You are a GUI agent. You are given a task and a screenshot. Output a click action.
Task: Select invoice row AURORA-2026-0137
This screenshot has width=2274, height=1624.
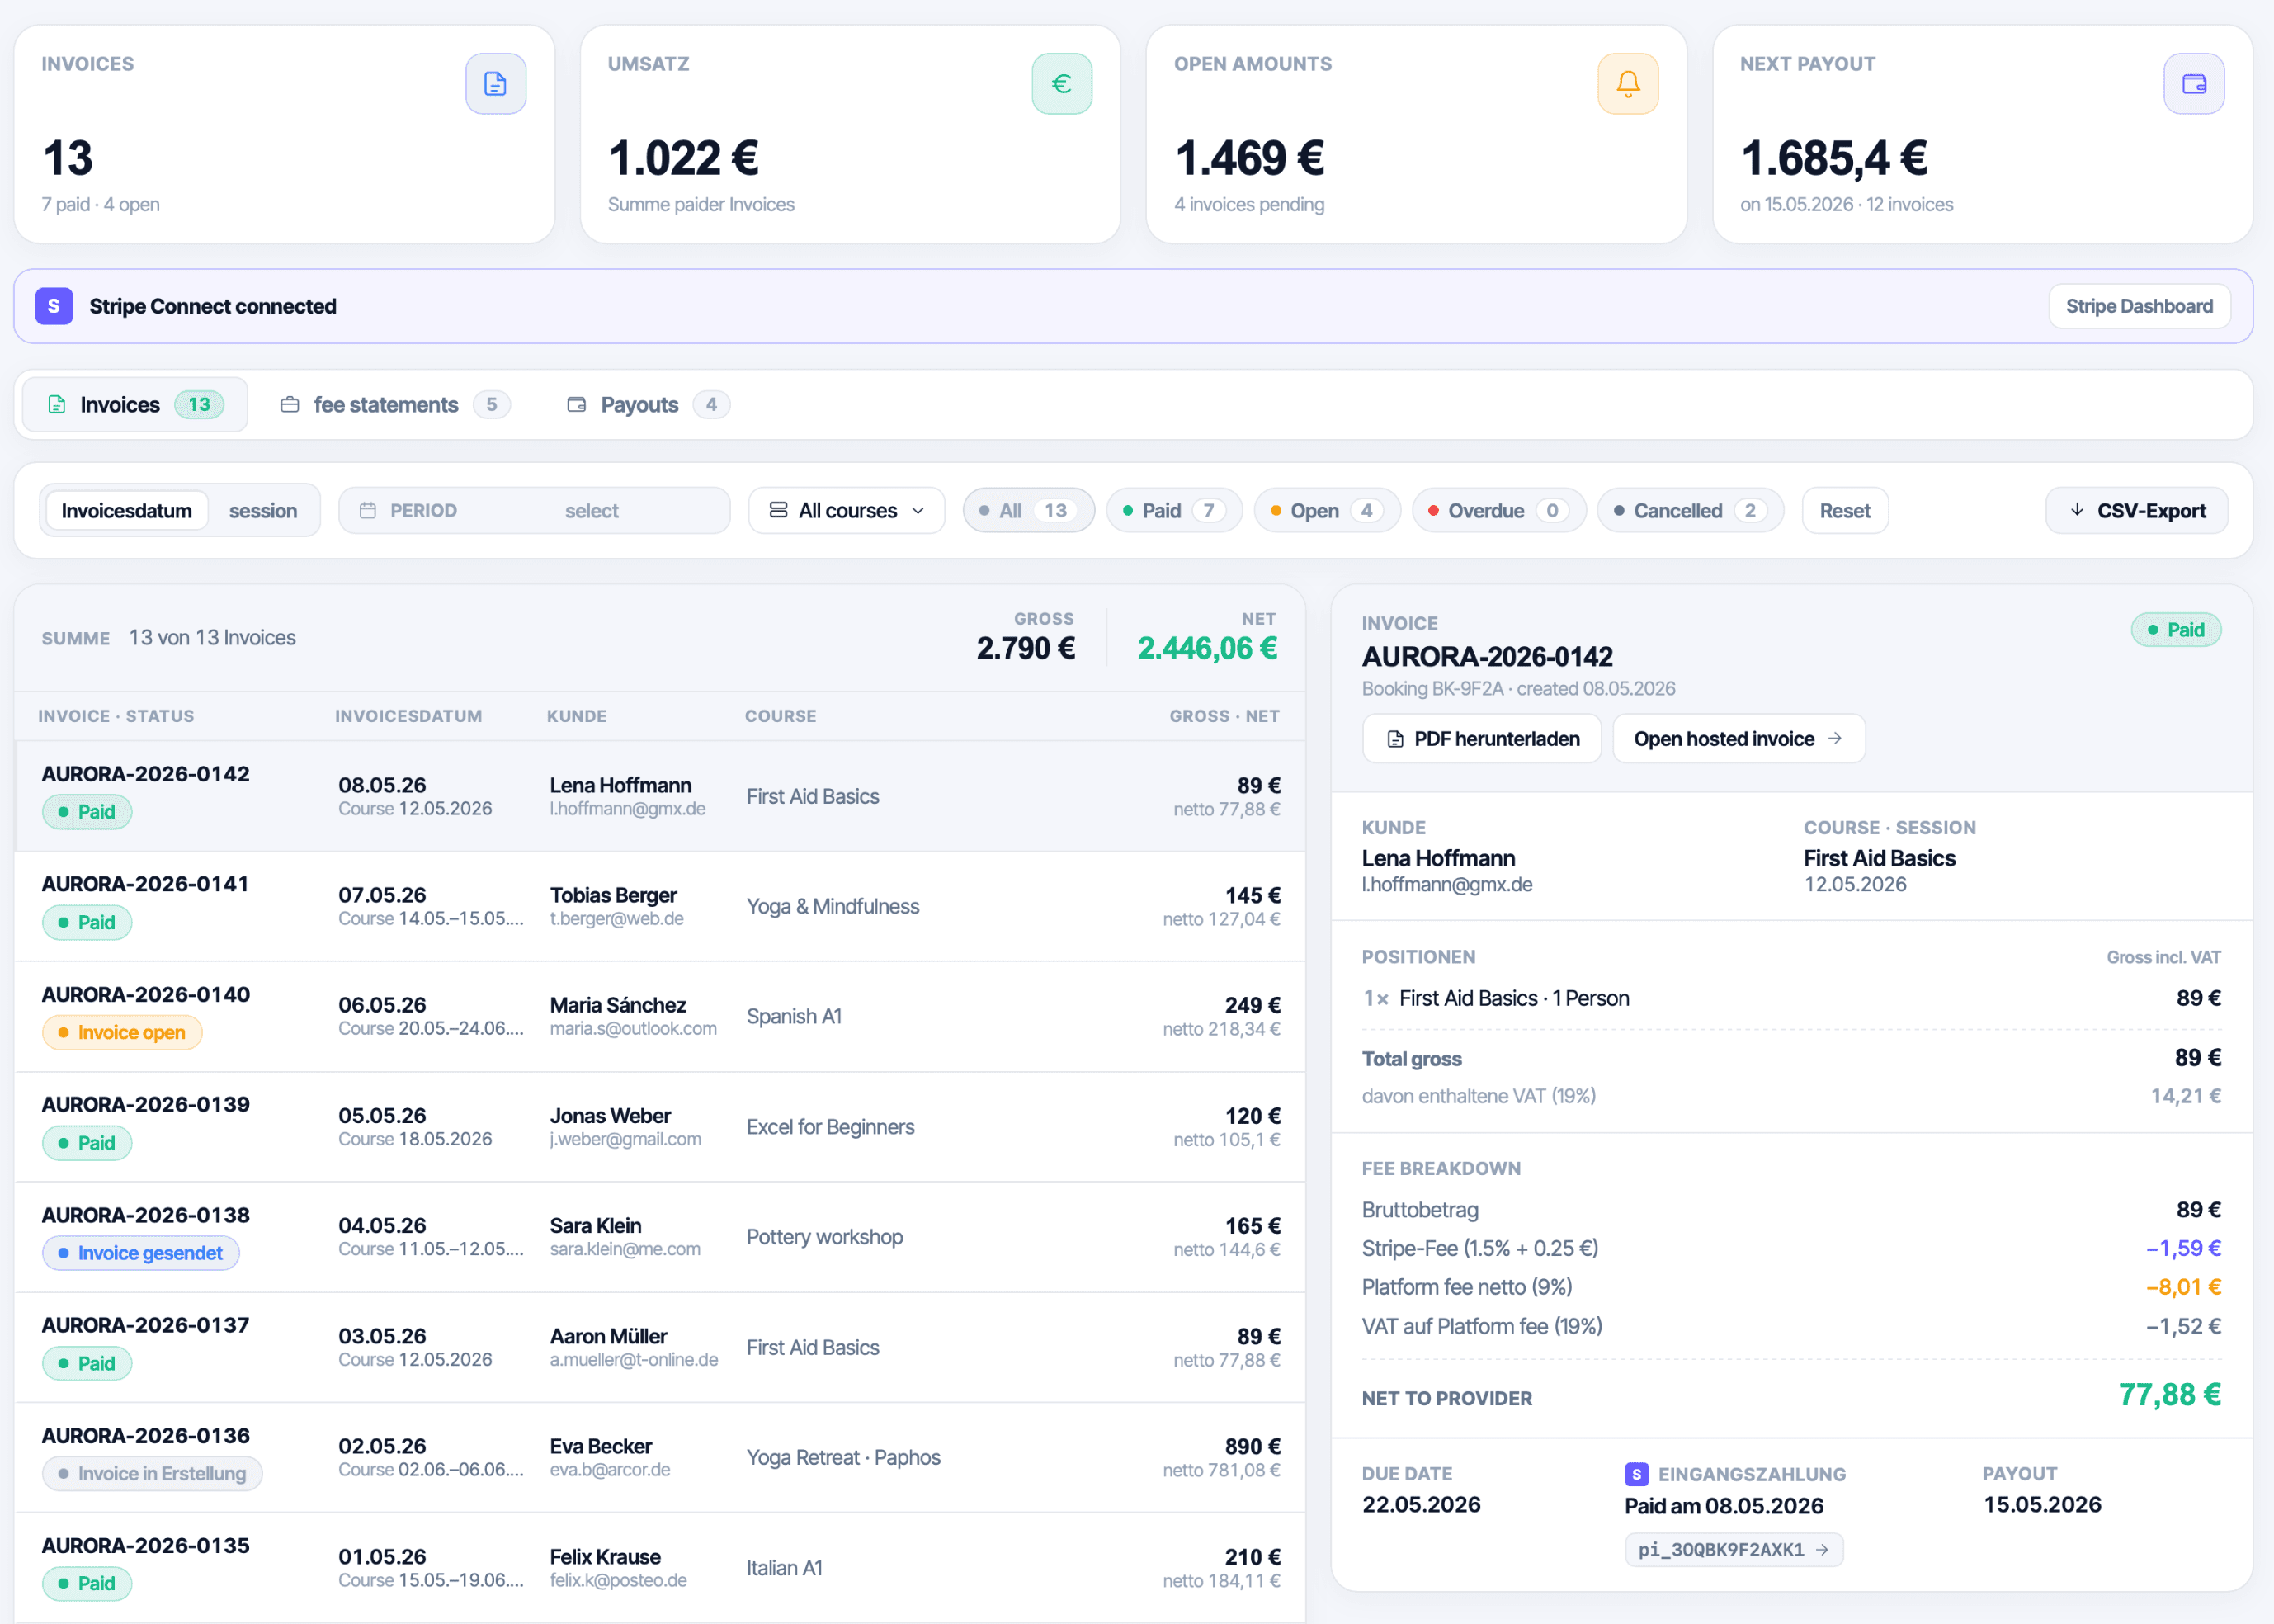tap(660, 1347)
